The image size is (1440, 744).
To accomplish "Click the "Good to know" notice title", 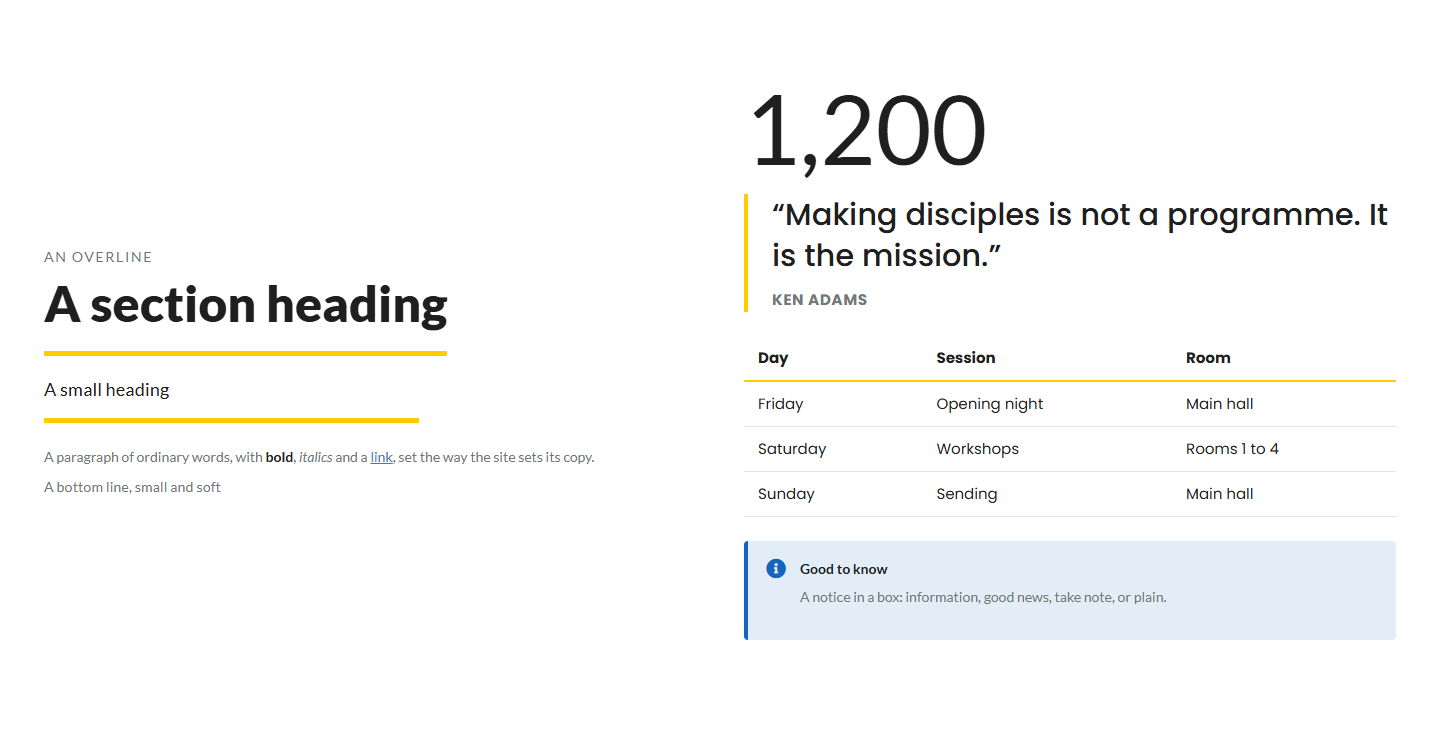I will (843, 569).
